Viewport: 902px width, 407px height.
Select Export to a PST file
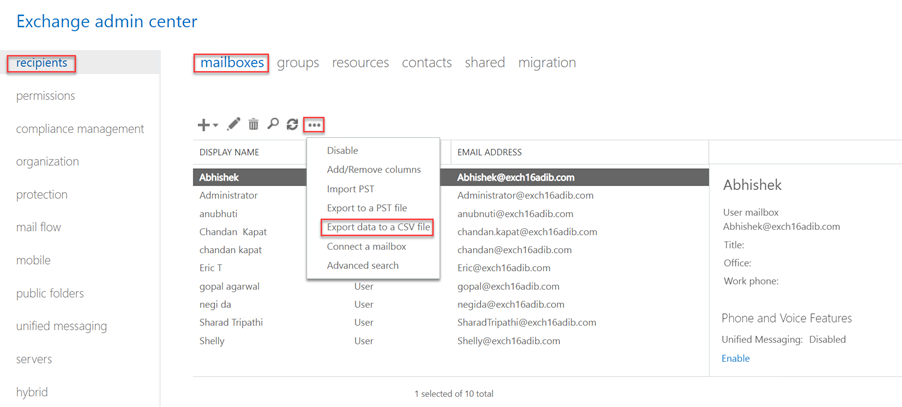point(367,208)
